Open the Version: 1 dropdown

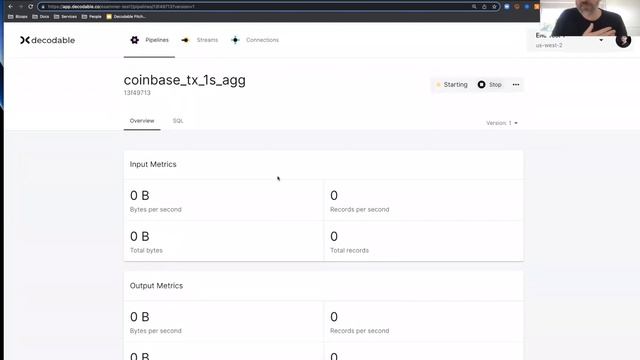point(502,123)
